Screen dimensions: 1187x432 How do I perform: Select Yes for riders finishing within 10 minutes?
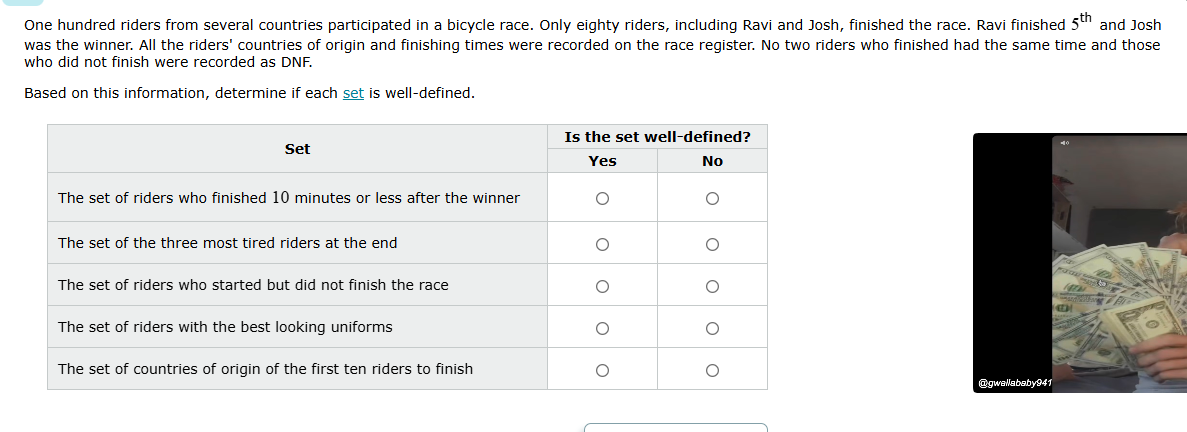click(x=602, y=198)
